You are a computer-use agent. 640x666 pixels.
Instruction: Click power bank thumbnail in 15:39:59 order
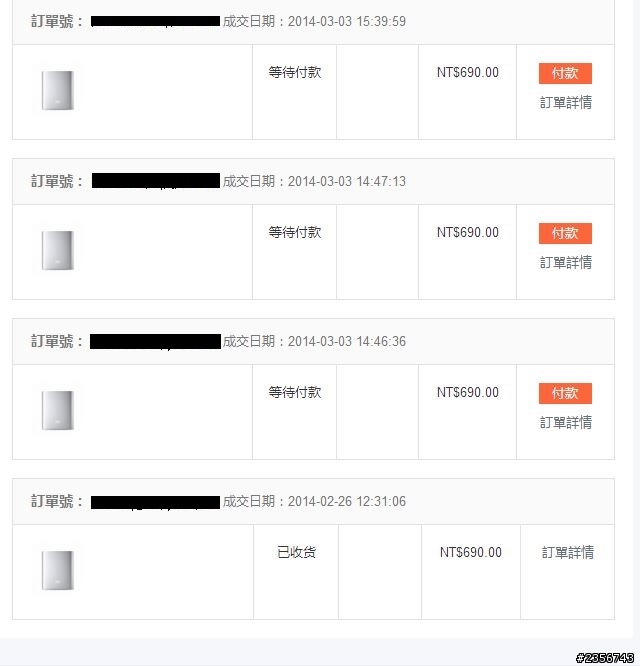pyautogui.click(x=57, y=91)
